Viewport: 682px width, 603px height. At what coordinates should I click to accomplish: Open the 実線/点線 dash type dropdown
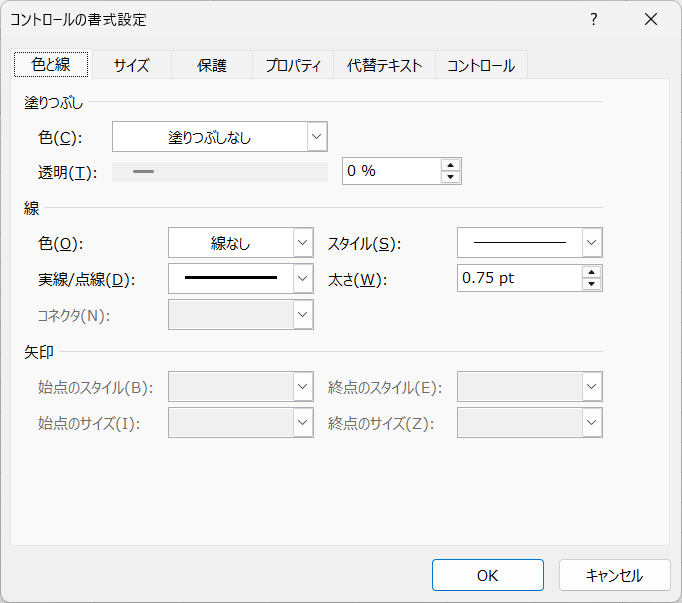point(241,278)
